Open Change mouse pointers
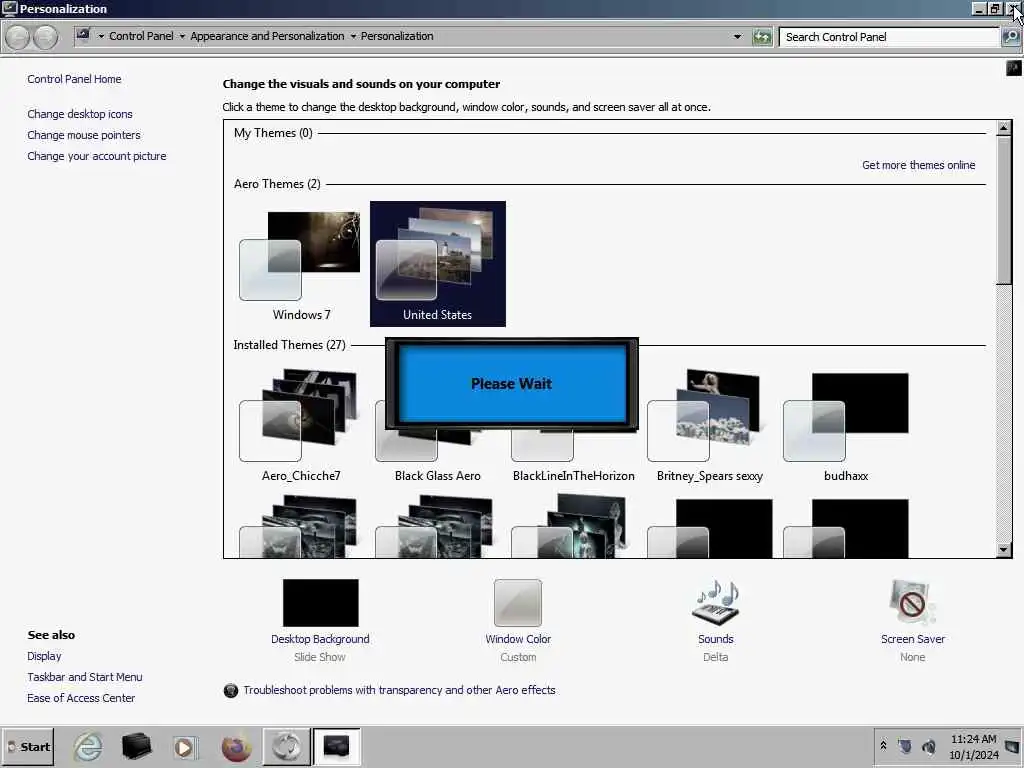 [84, 135]
